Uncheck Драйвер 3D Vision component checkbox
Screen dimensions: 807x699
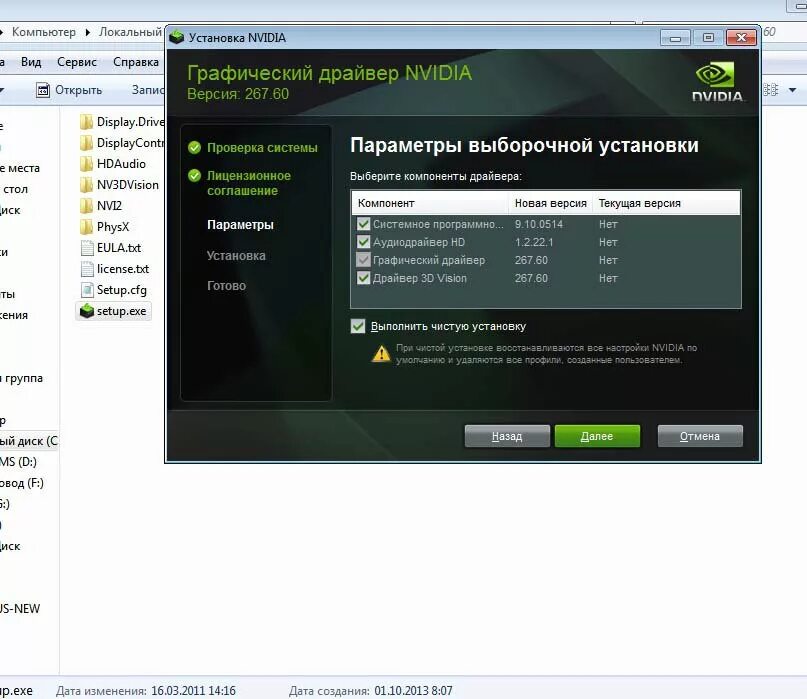pos(363,278)
